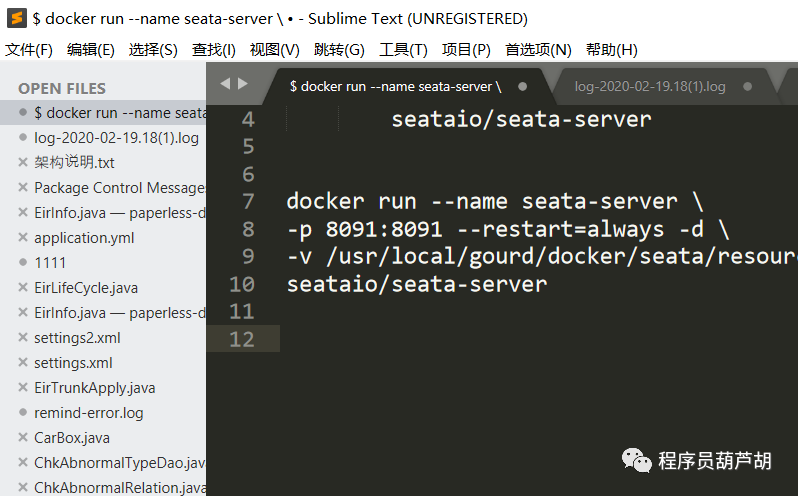
Task: Open EirTrunkApply.java in open files list
Action: [x=95, y=388]
